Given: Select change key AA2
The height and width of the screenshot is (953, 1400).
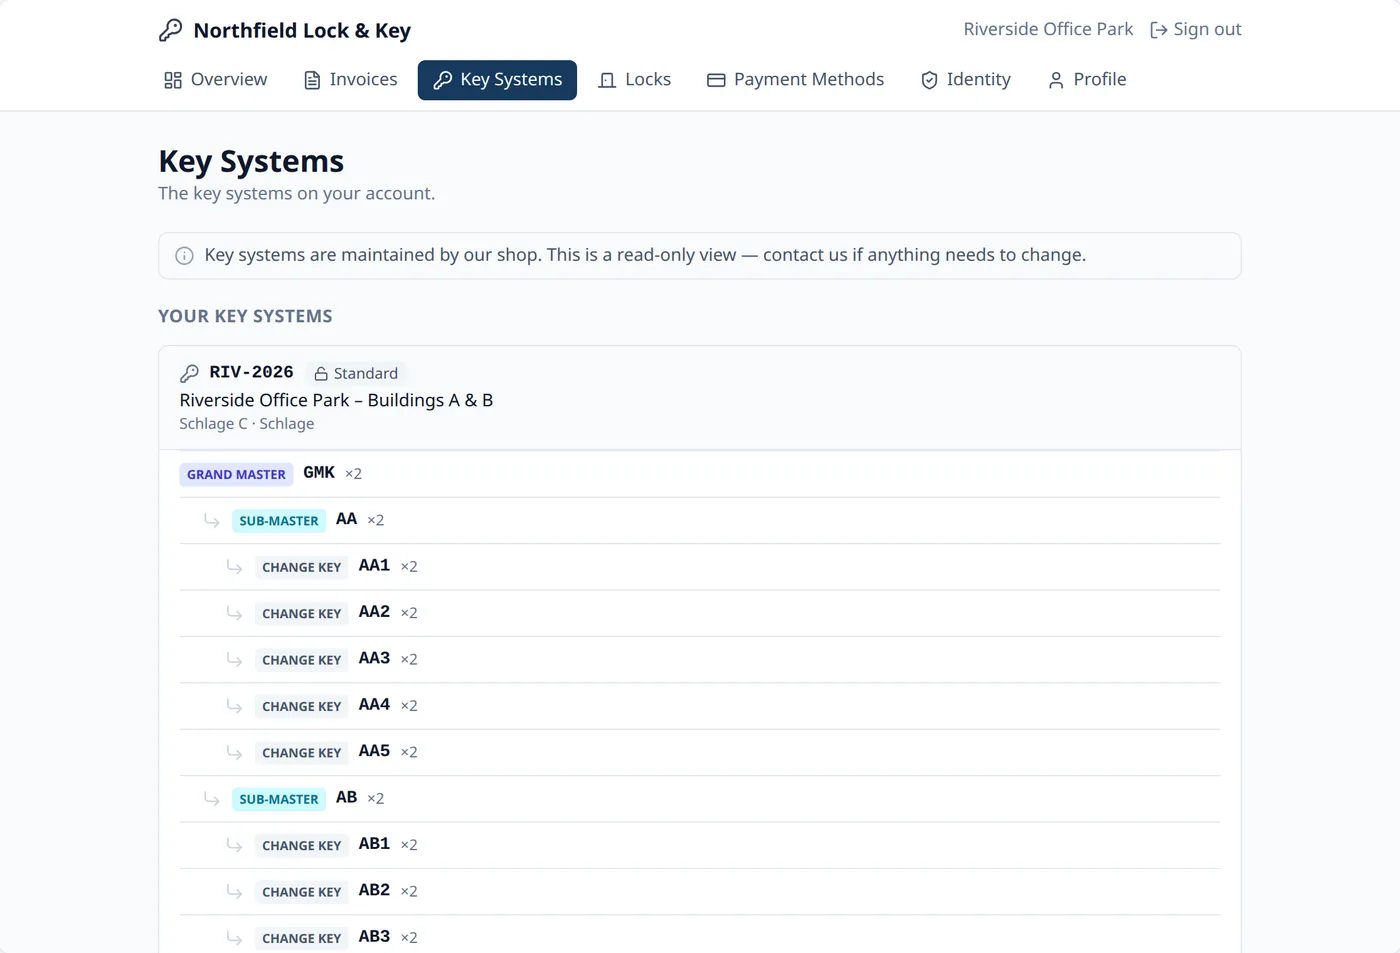Looking at the screenshot, I should click(x=374, y=612).
